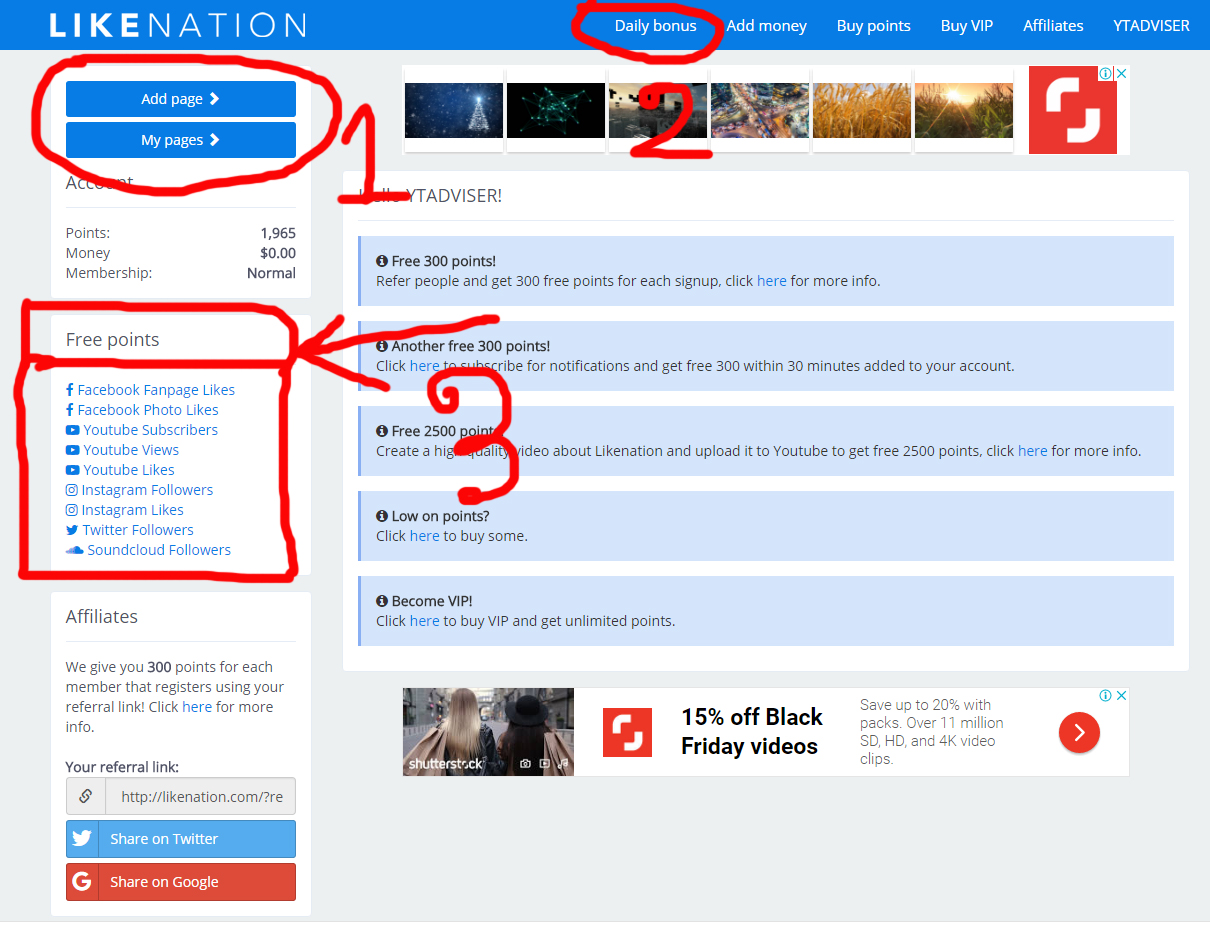
Task: Click the YouTube icon beside Youtube Likes
Action: pos(72,470)
